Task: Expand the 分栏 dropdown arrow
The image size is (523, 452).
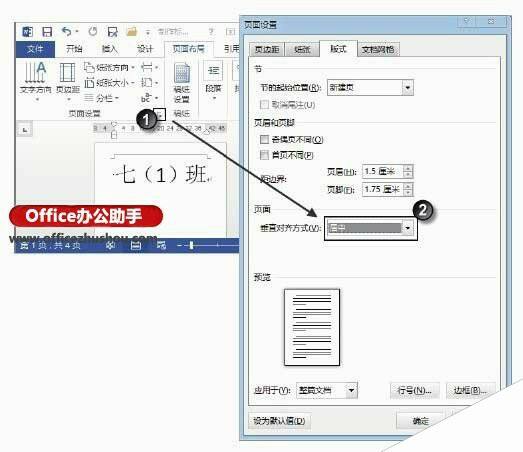Action: [117, 98]
